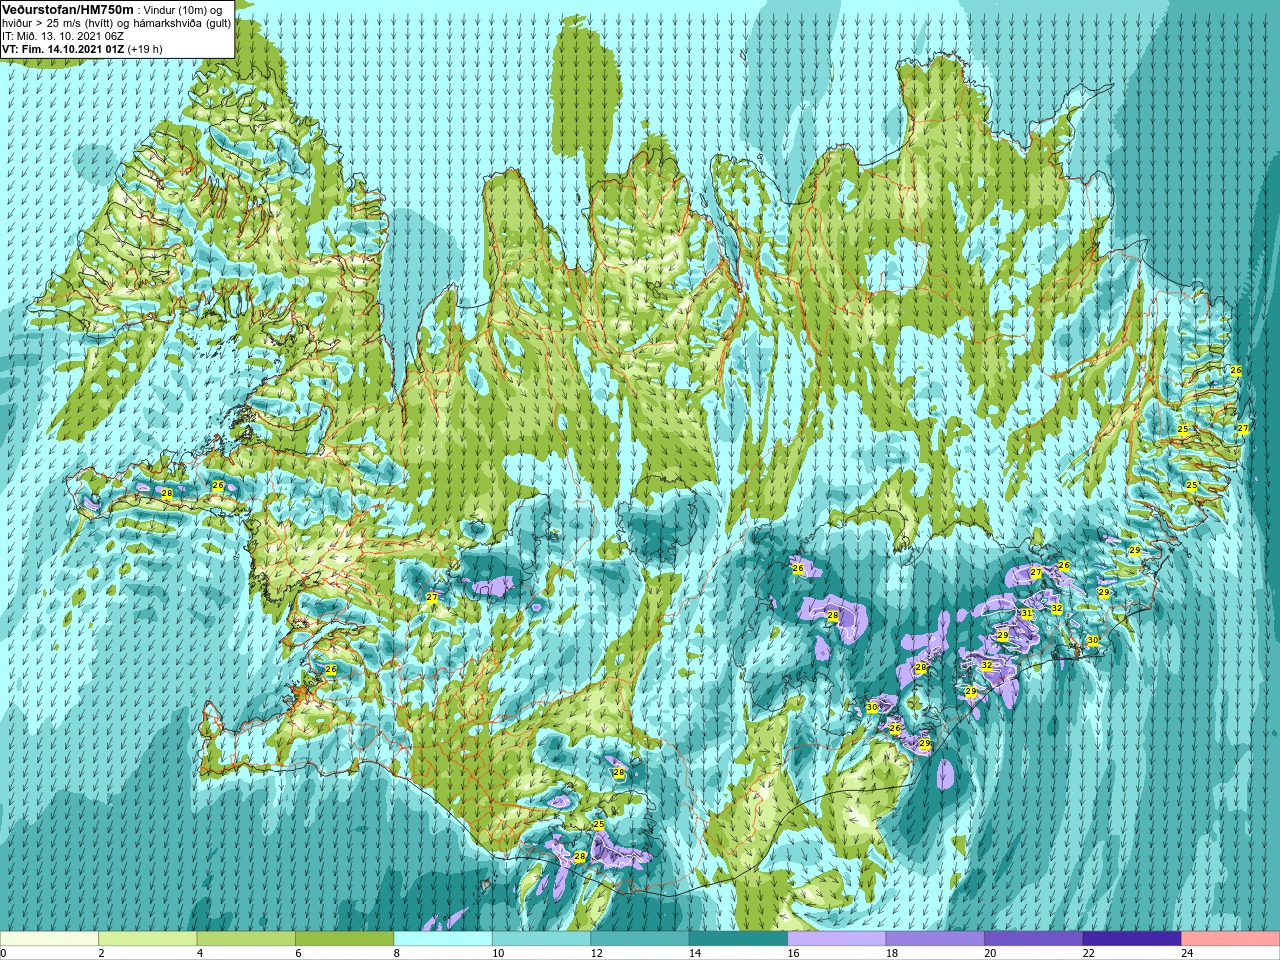Pick the green 4–6 m/s legend swatch
Image resolution: width=1280 pixels, height=960 pixels.
tap(246, 939)
